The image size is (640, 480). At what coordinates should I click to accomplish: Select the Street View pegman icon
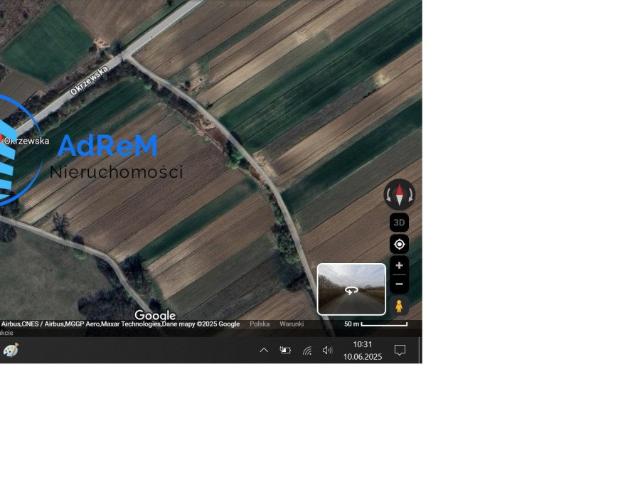(399, 306)
